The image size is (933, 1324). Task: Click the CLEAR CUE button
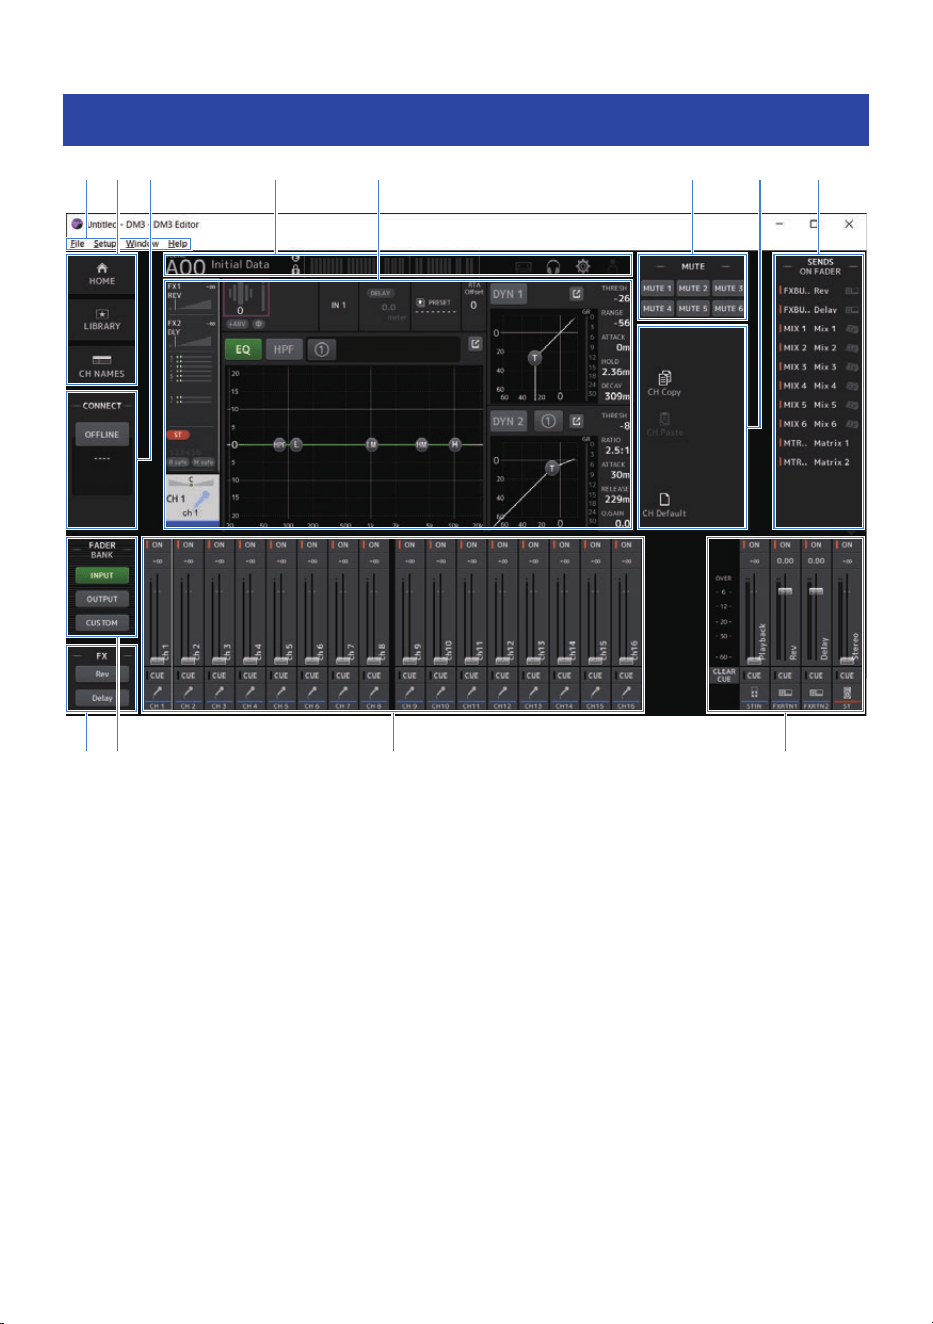tap(725, 676)
